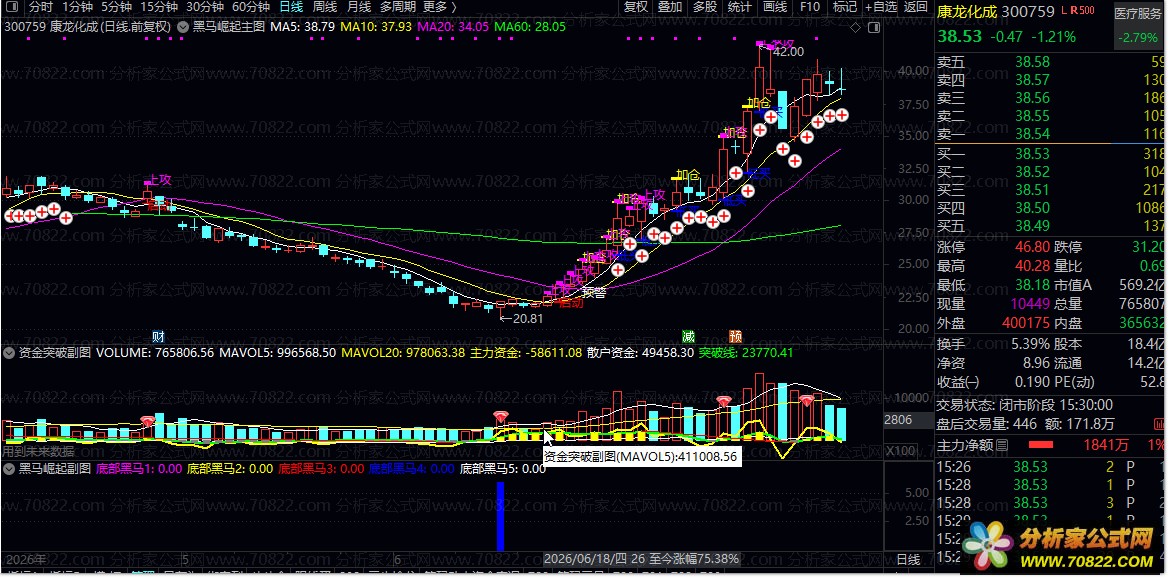Click the 交易状态 闭市阶段 row

(1024, 405)
